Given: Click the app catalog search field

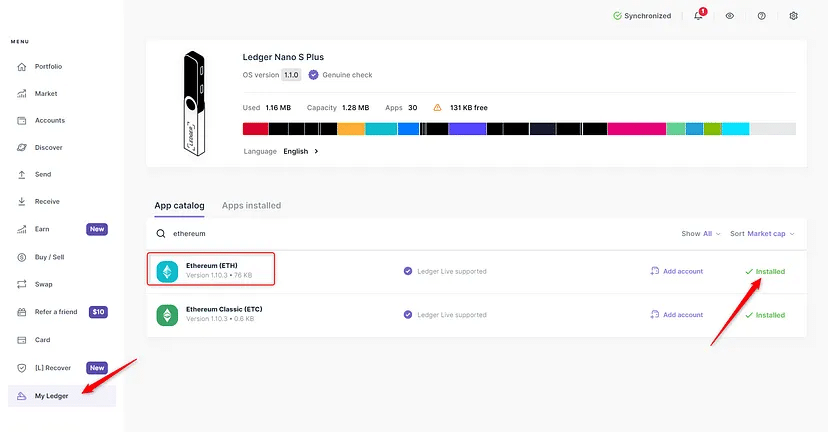Looking at the screenshot, I should [x=400, y=234].
